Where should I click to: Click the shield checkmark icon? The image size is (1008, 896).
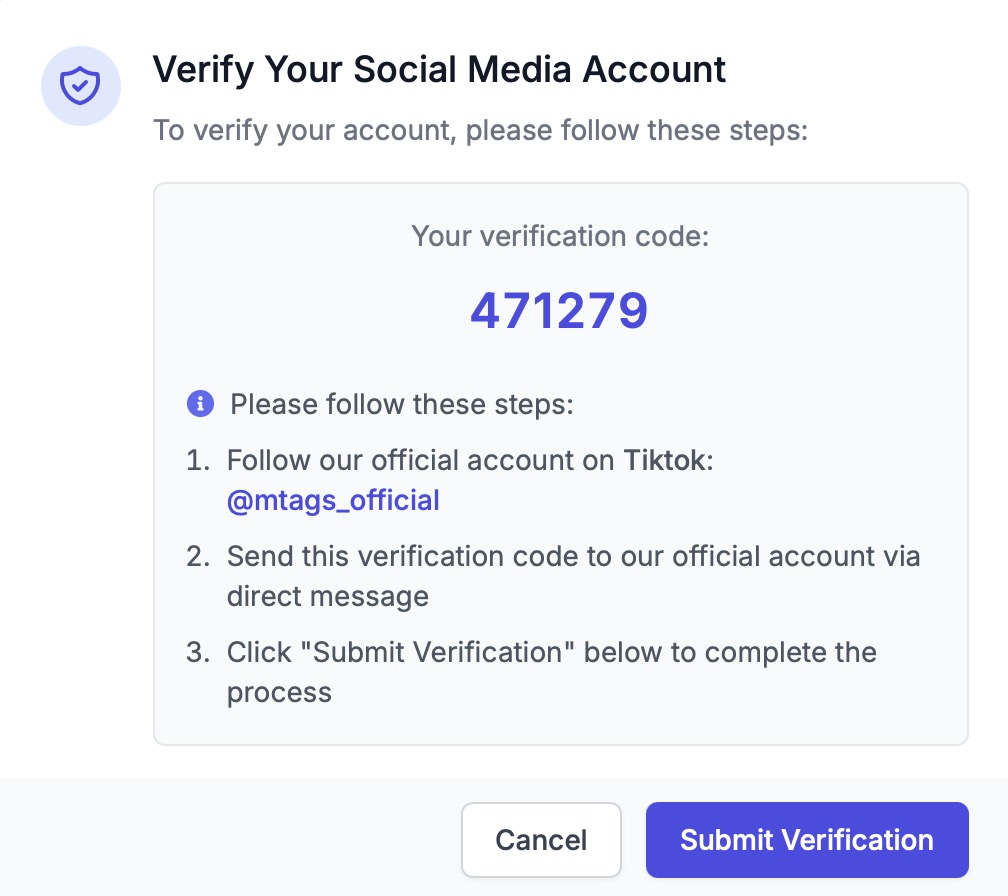coord(80,85)
